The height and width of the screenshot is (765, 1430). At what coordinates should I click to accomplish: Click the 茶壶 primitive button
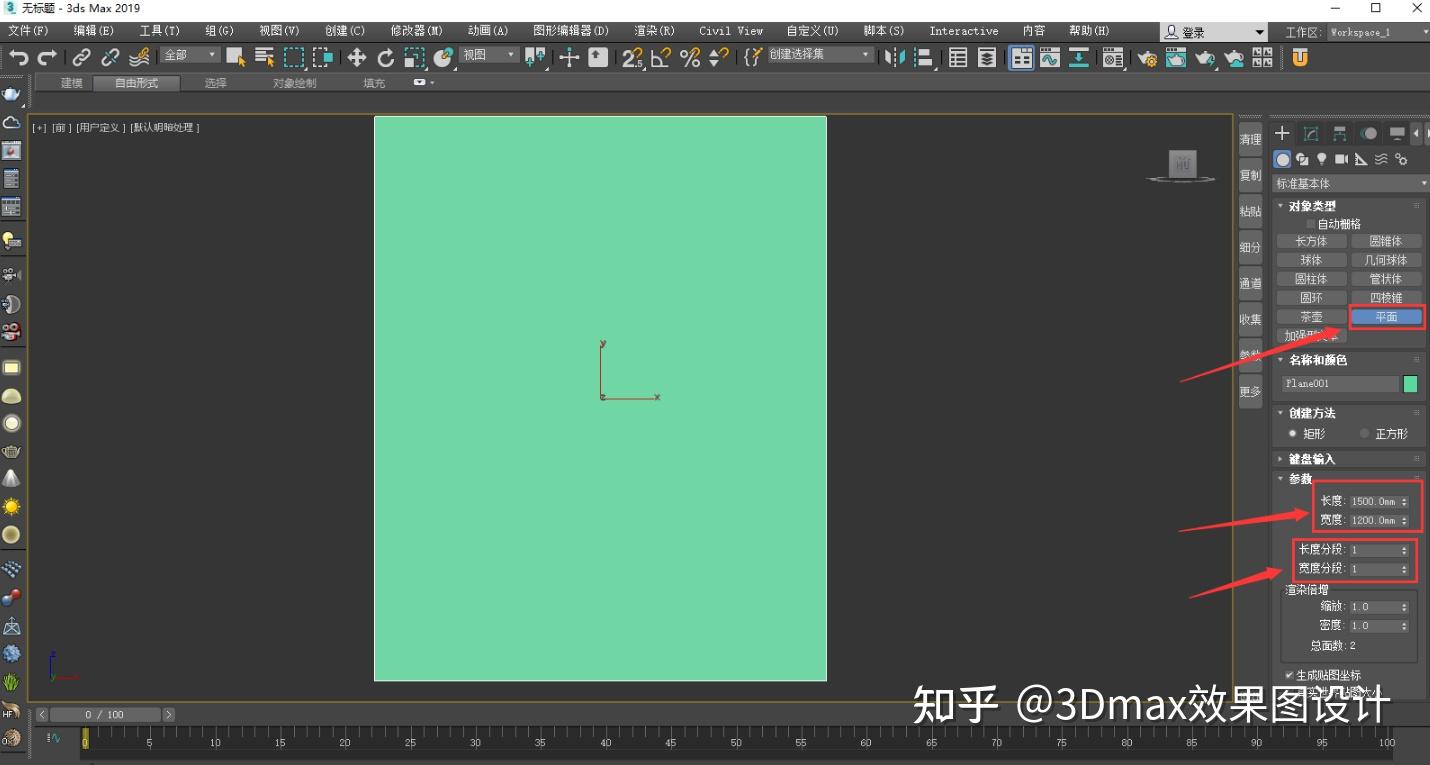pos(1311,316)
